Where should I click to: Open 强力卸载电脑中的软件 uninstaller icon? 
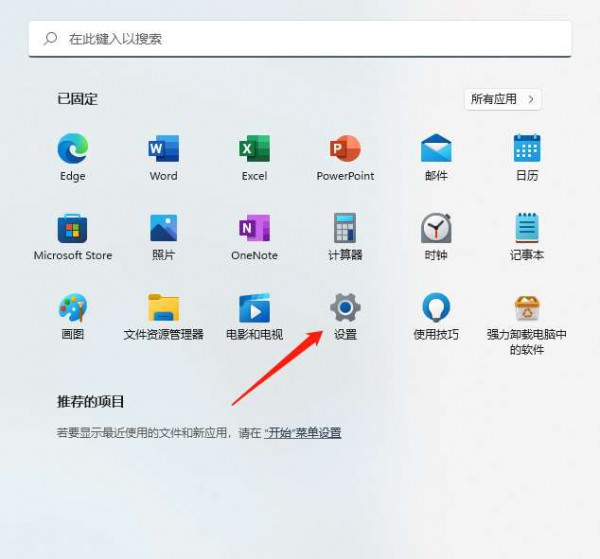tap(527, 308)
